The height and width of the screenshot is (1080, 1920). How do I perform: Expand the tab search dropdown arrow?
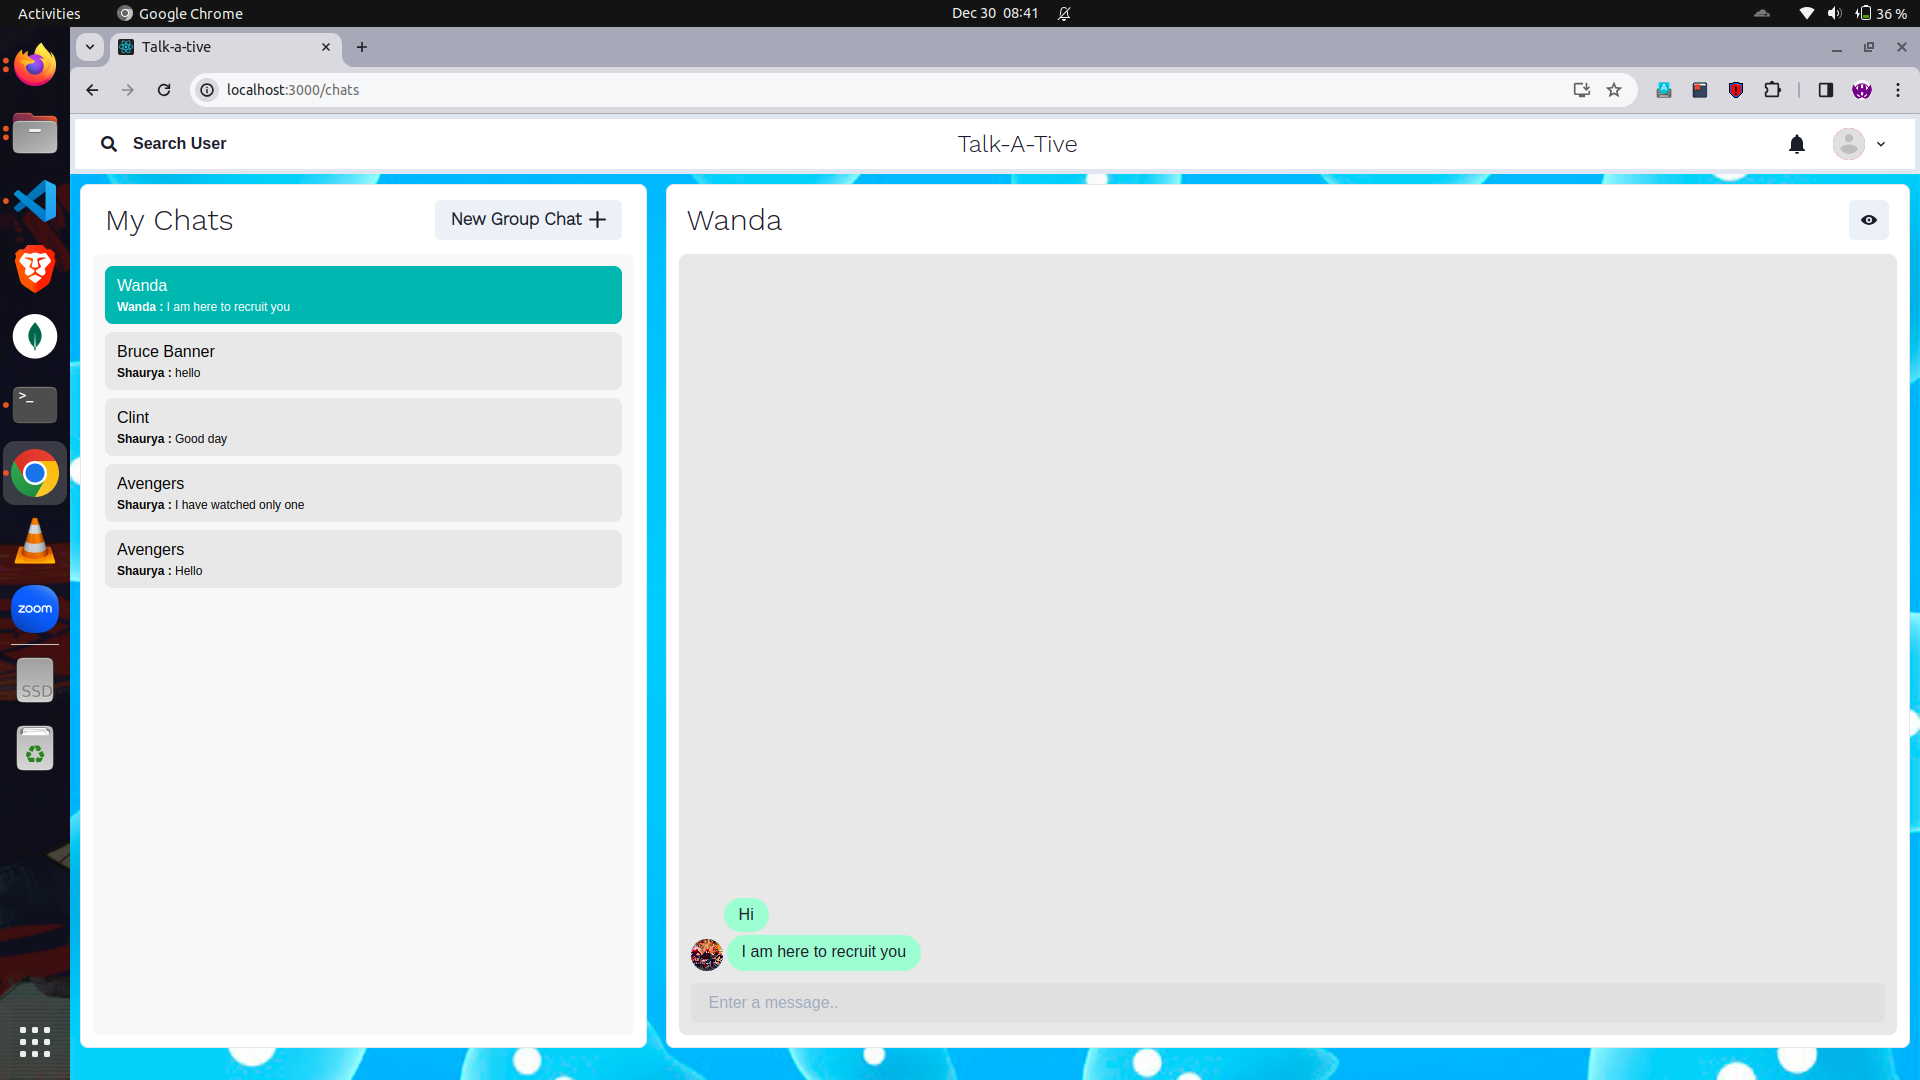(90, 47)
